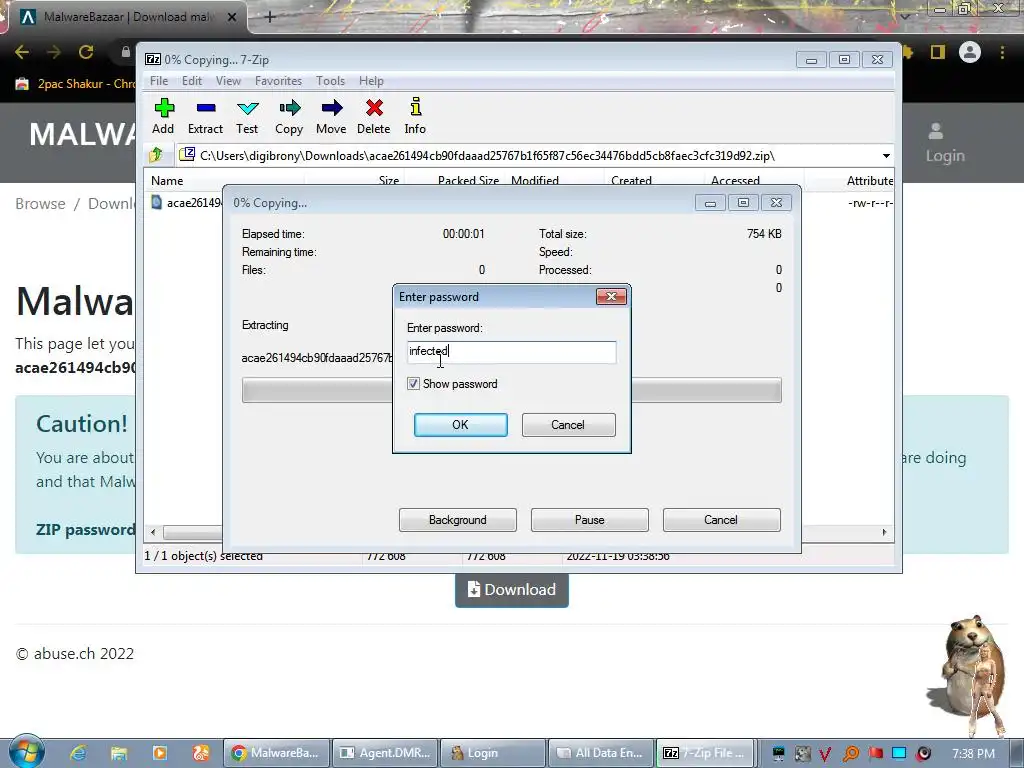Click the Copy toolbar icon
This screenshot has width=1024, height=768.
289,108
